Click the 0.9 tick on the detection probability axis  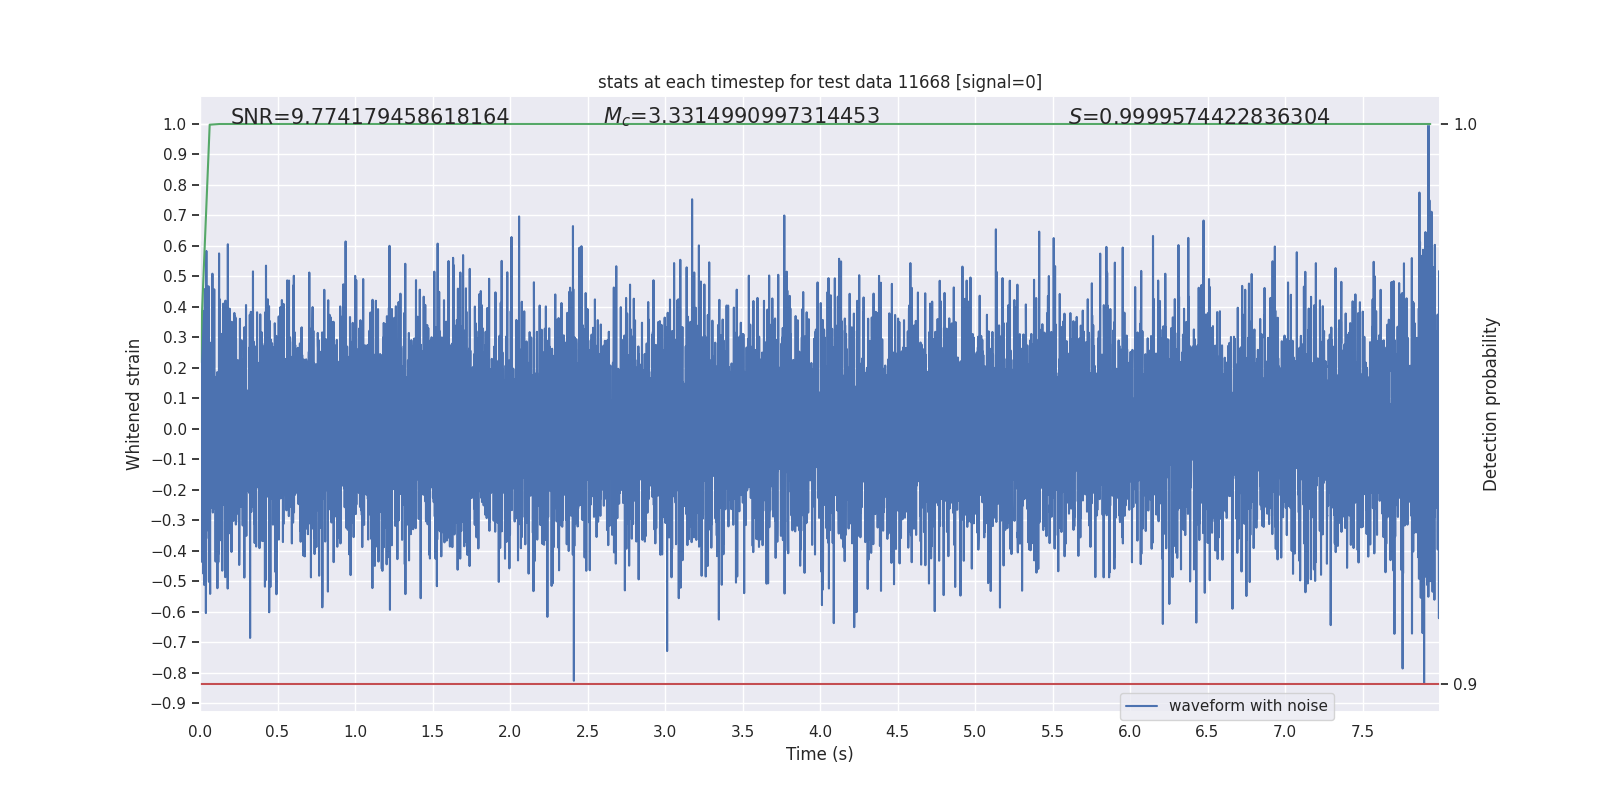tap(1465, 684)
